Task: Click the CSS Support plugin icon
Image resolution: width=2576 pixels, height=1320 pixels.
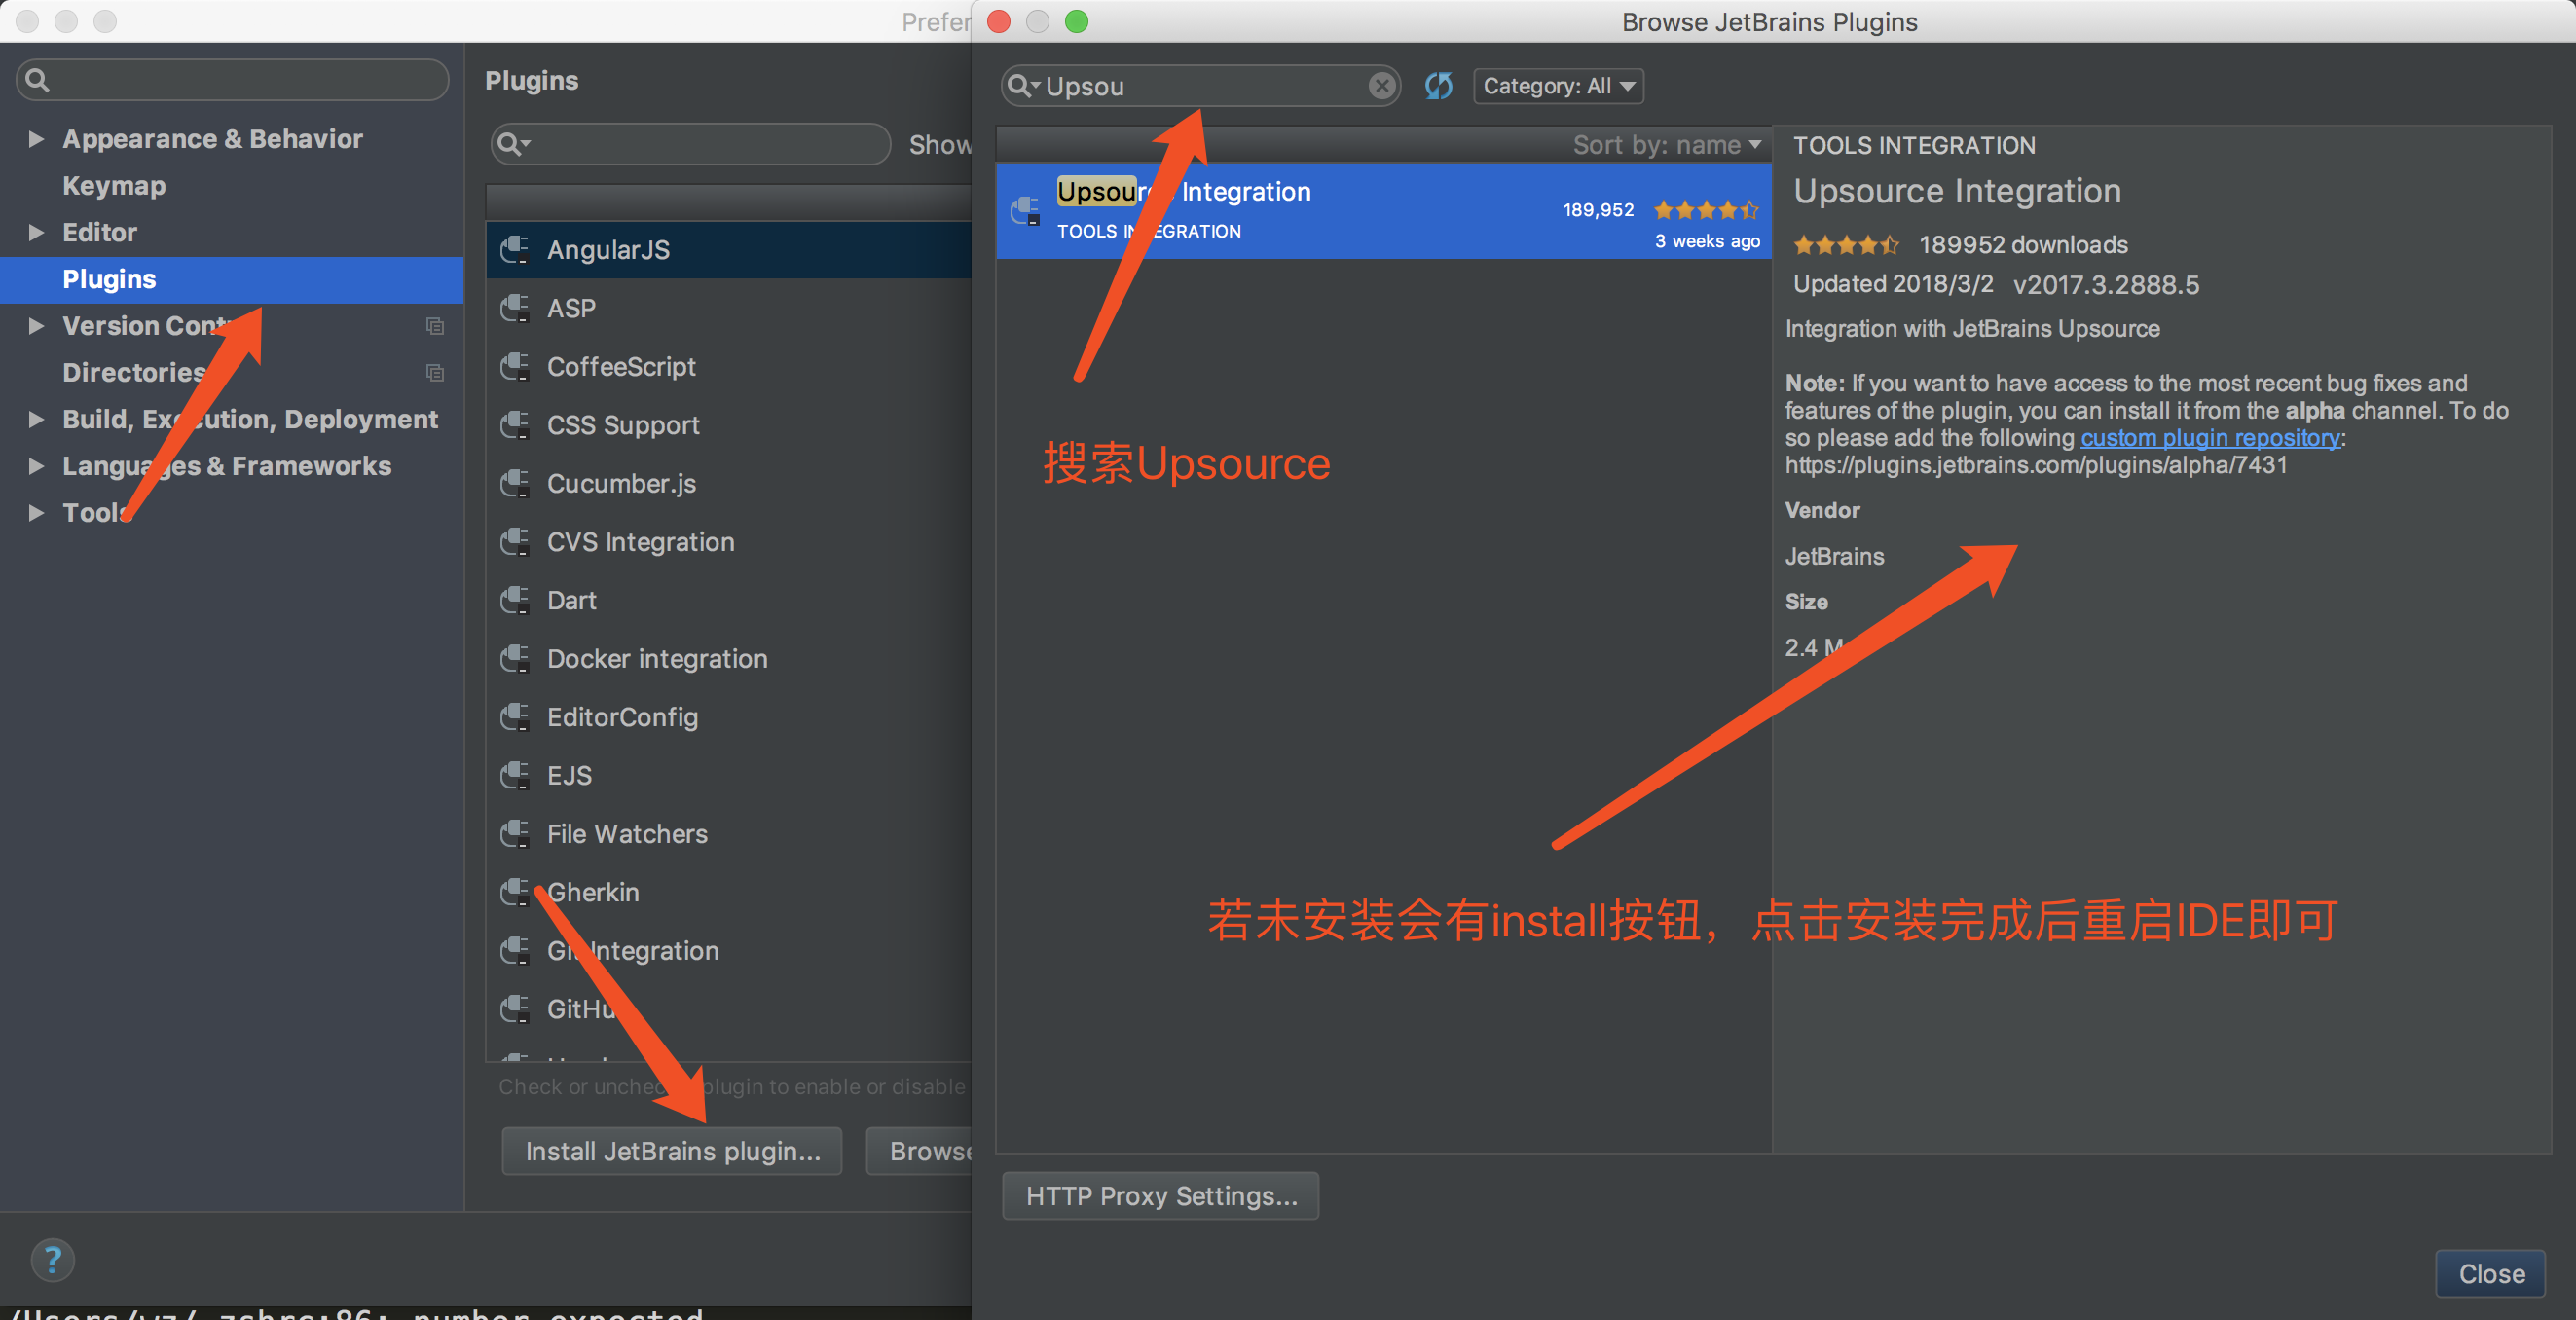Action: pos(515,425)
